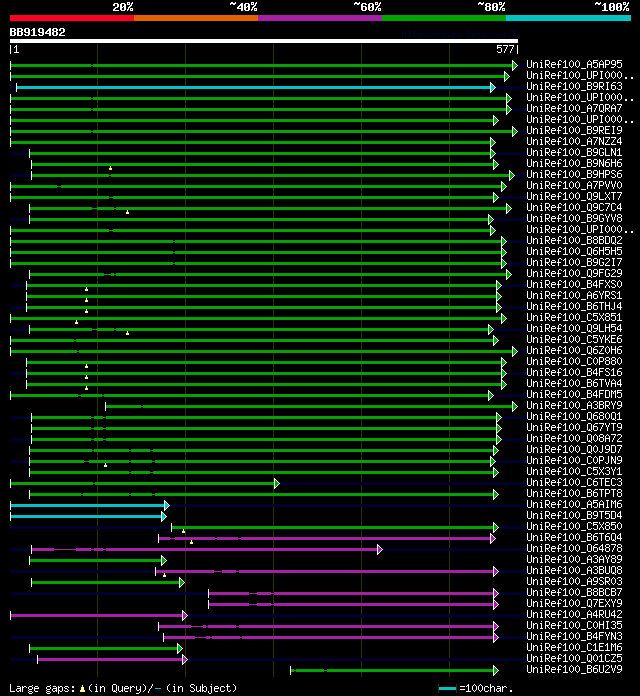Click the UniRef100_C0P880 label
Screen dimensions: 640x696
tap(574, 361)
